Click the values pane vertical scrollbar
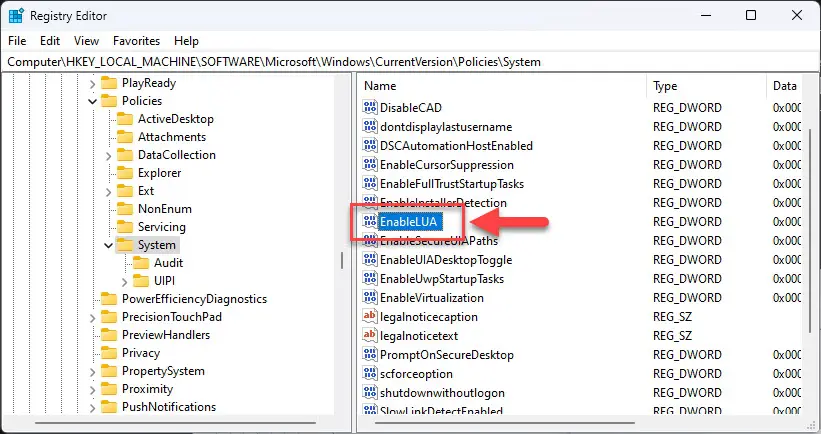This screenshot has width=821, height=434. pos(809,230)
